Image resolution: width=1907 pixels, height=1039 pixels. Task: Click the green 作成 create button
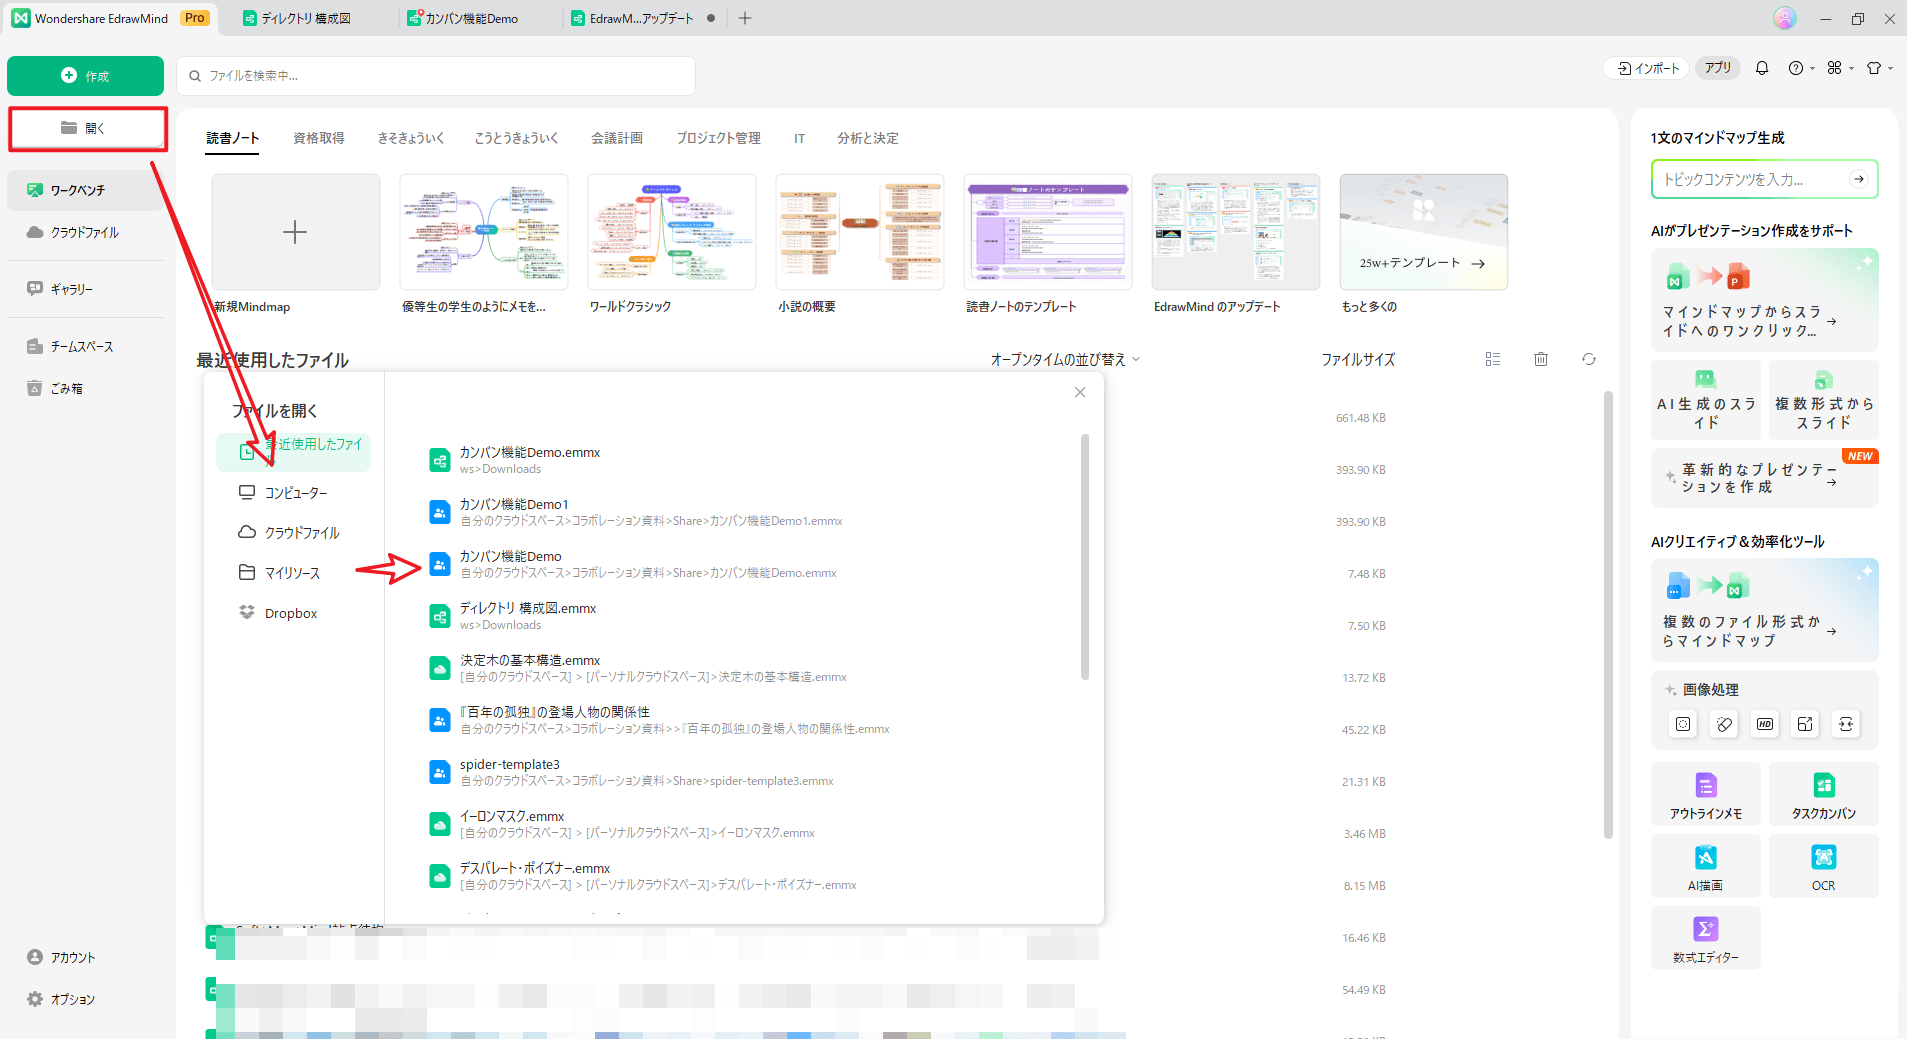tap(85, 76)
